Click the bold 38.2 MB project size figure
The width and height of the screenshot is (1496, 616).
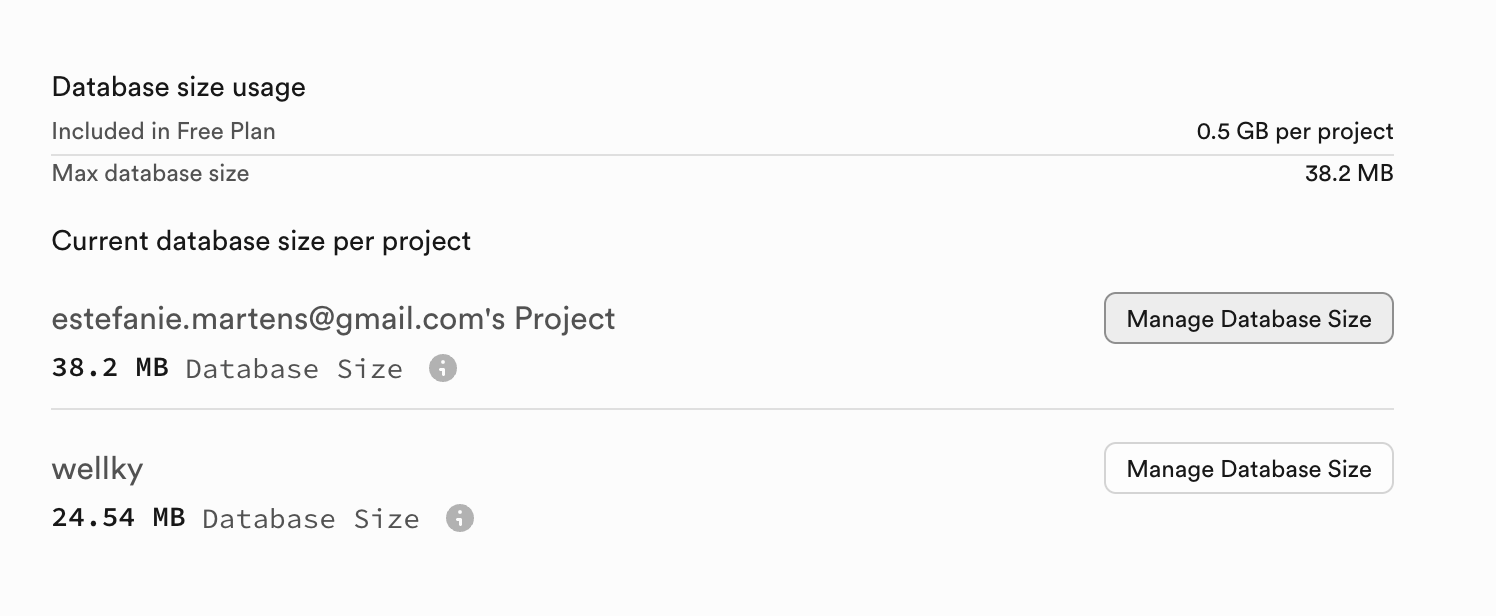coord(110,368)
